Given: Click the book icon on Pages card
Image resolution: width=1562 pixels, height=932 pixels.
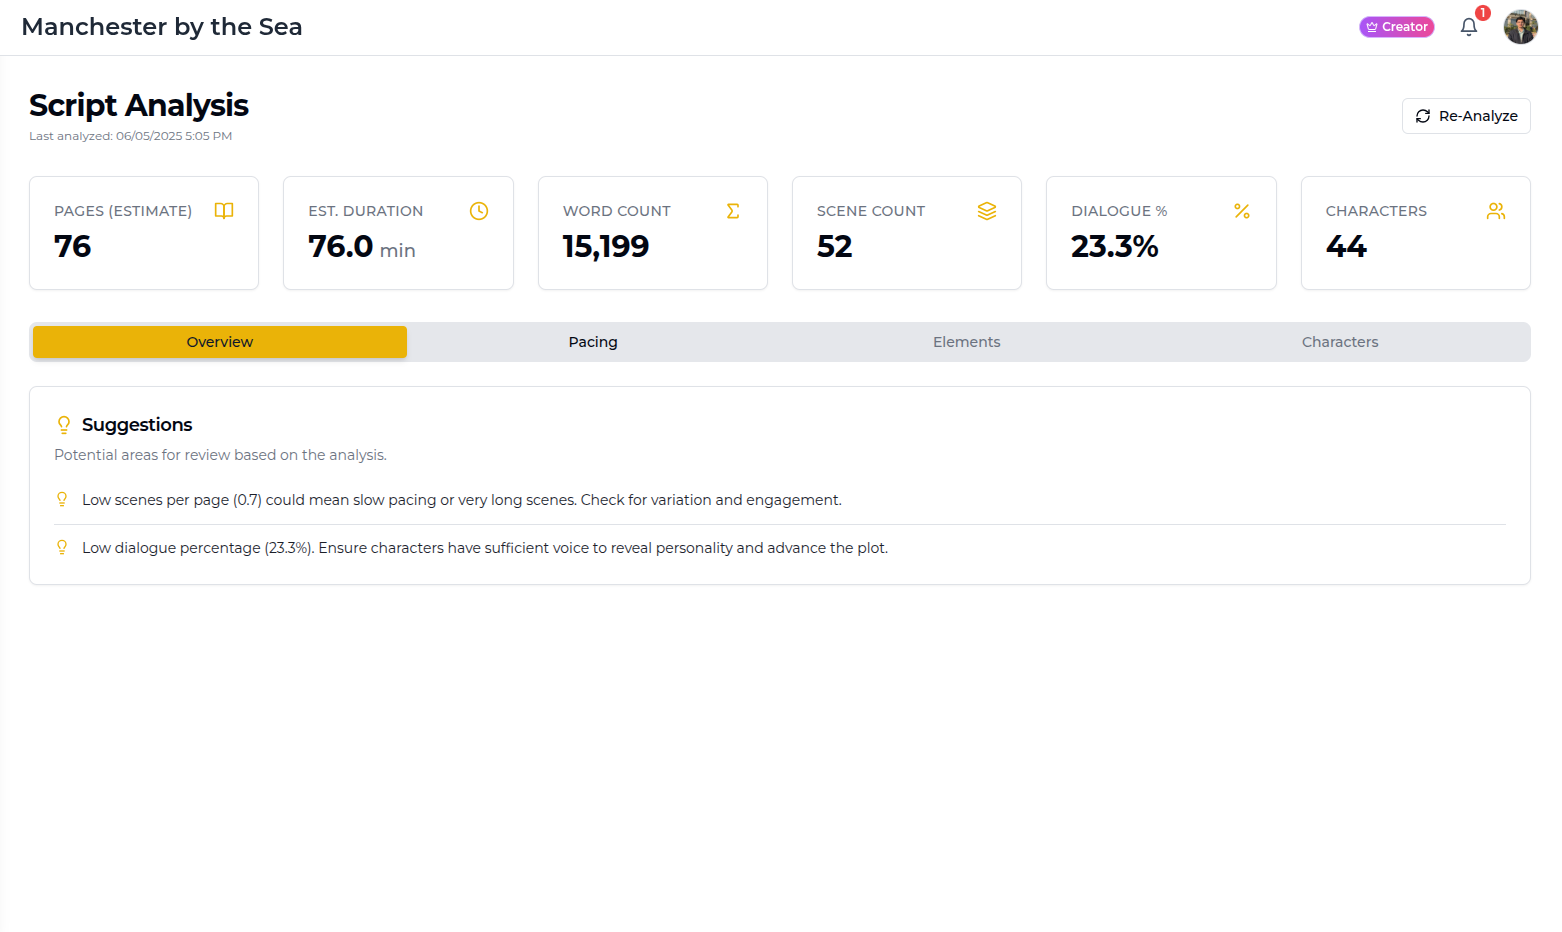Looking at the screenshot, I should (224, 211).
